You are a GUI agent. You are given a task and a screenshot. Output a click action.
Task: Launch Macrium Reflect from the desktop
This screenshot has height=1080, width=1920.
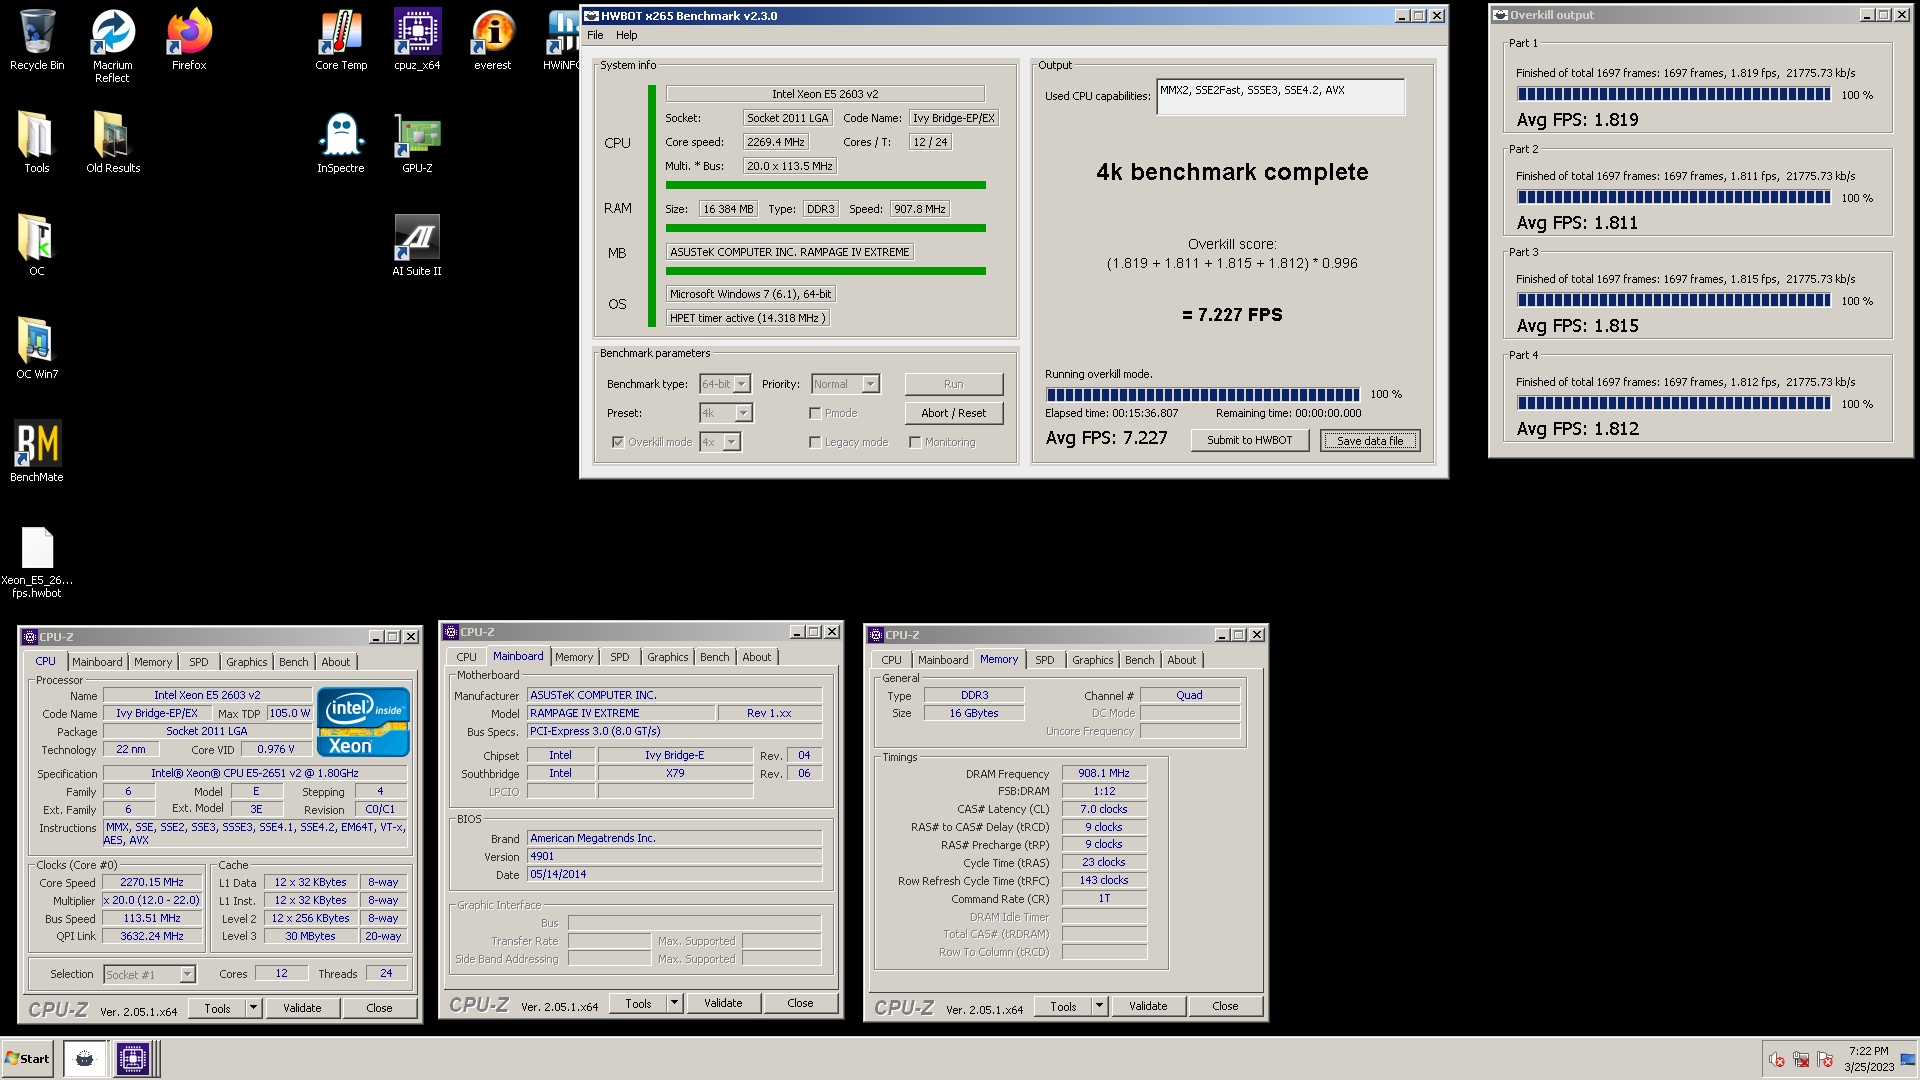click(x=112, y=46)
